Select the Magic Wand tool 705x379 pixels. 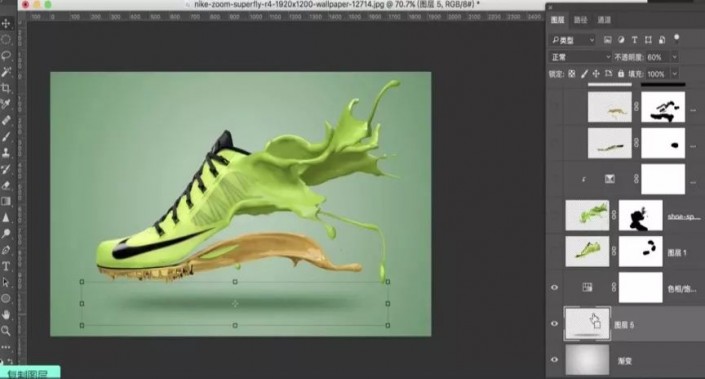tap(6, 72)
